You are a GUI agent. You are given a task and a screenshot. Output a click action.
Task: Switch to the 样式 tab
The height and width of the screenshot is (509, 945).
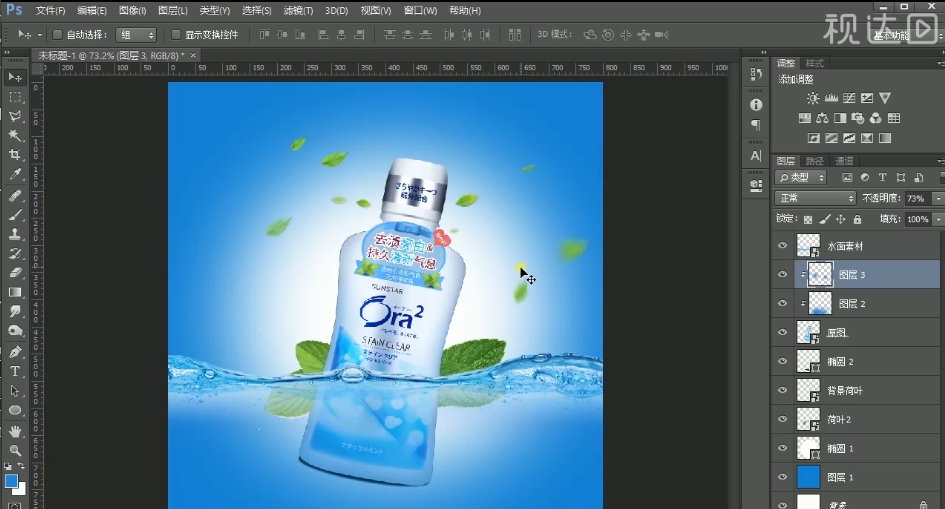tap(814, 63)
